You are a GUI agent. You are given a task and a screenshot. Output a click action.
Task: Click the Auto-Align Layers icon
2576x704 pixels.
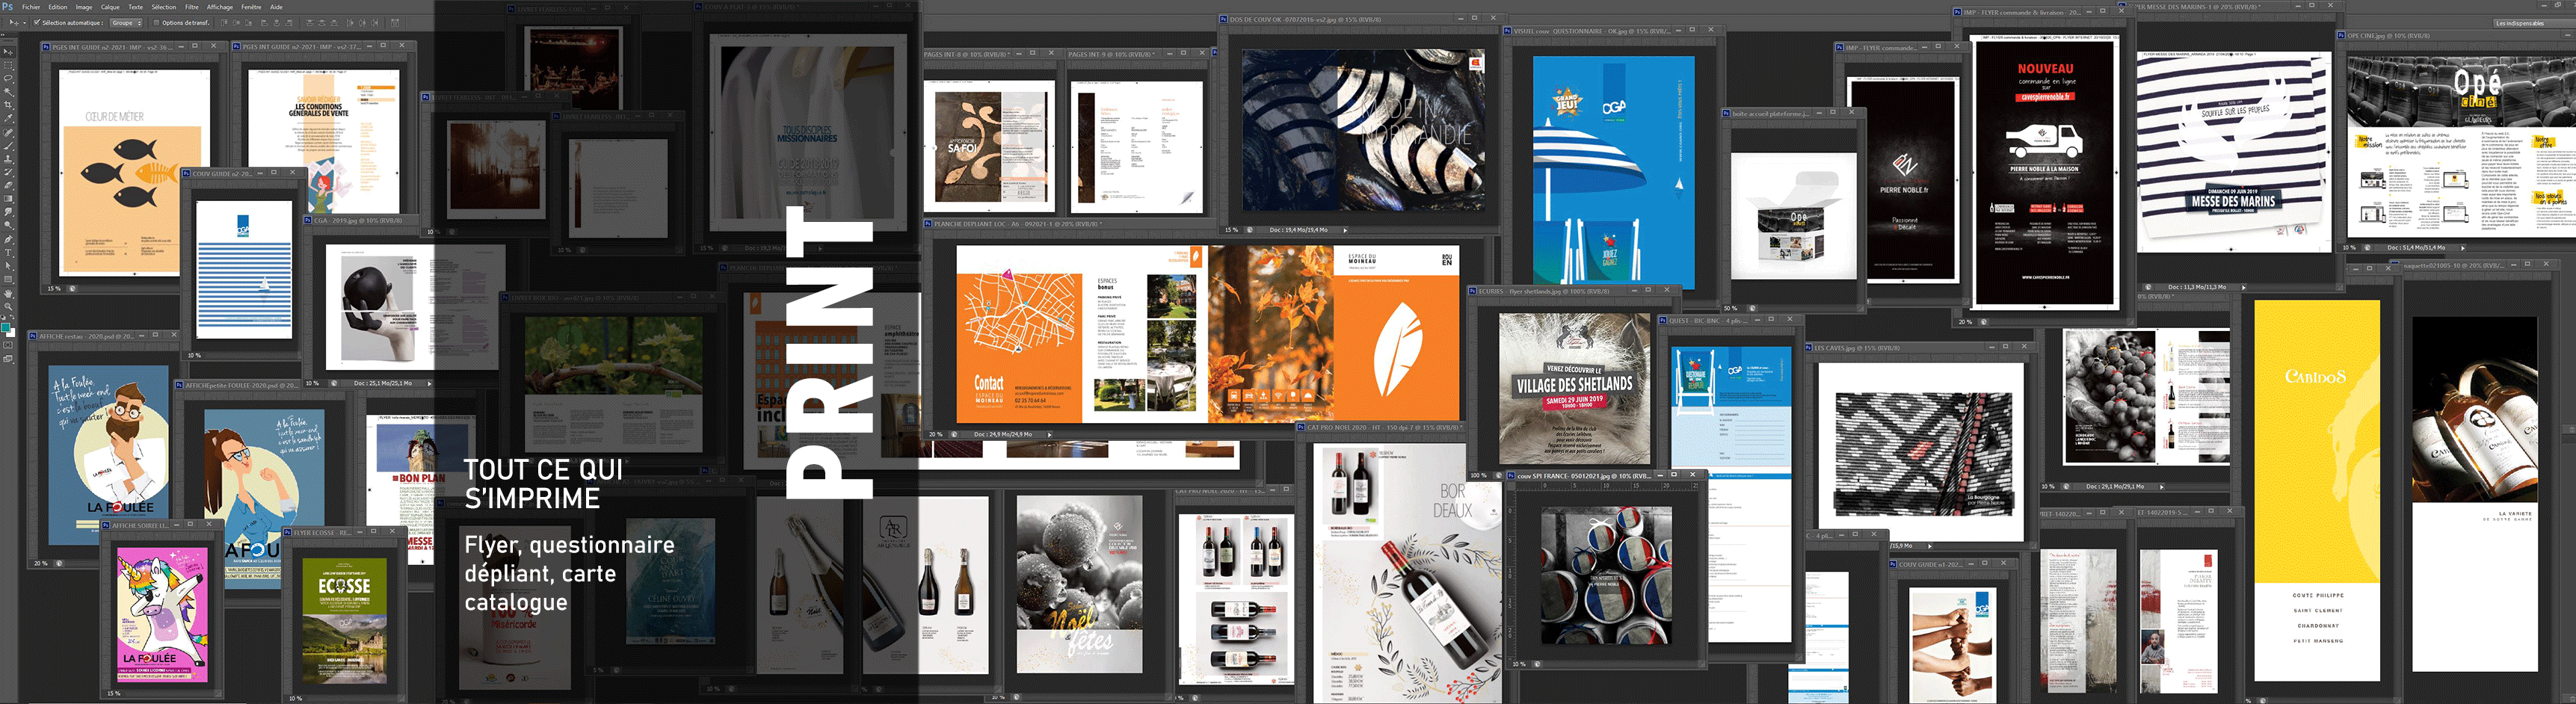pos(396,23)
